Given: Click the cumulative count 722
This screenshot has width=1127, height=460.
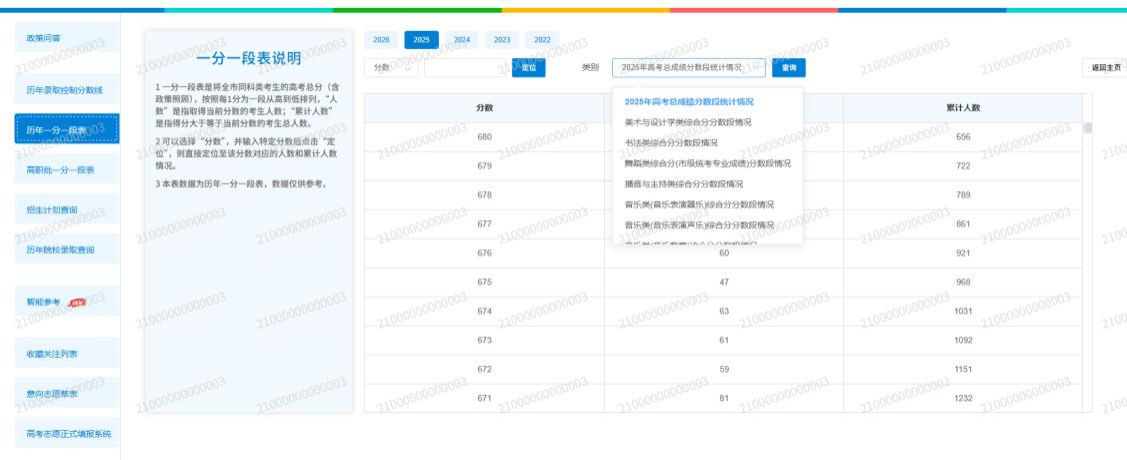Looking at the screenshot, I should [x=963, y=165].
